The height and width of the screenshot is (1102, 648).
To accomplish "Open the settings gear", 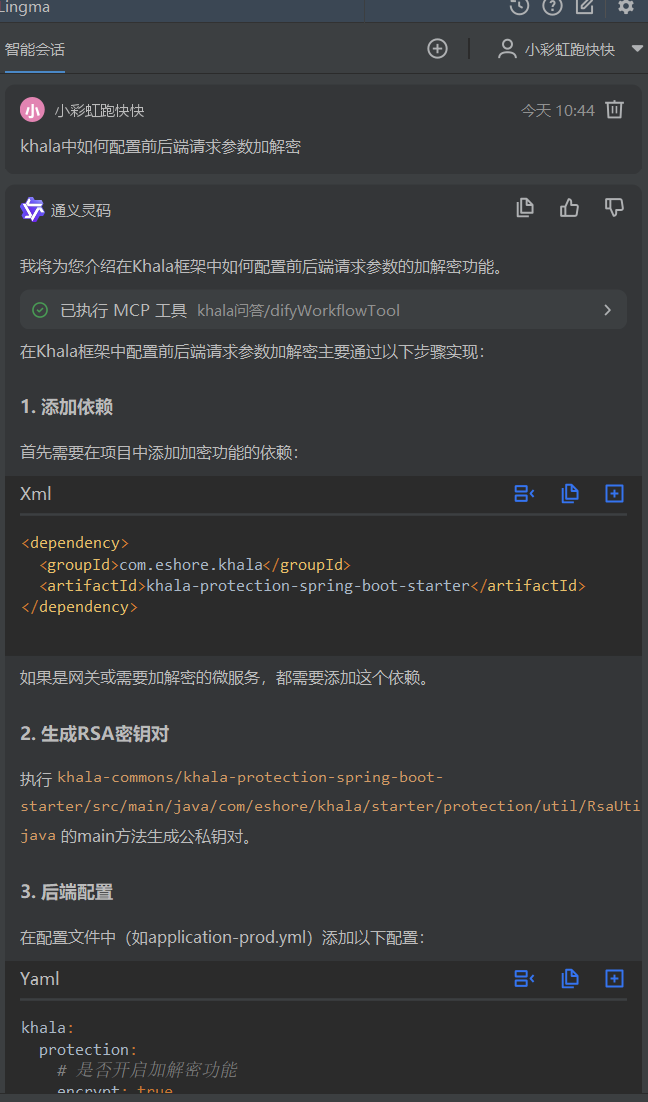I will coord(628,8).
